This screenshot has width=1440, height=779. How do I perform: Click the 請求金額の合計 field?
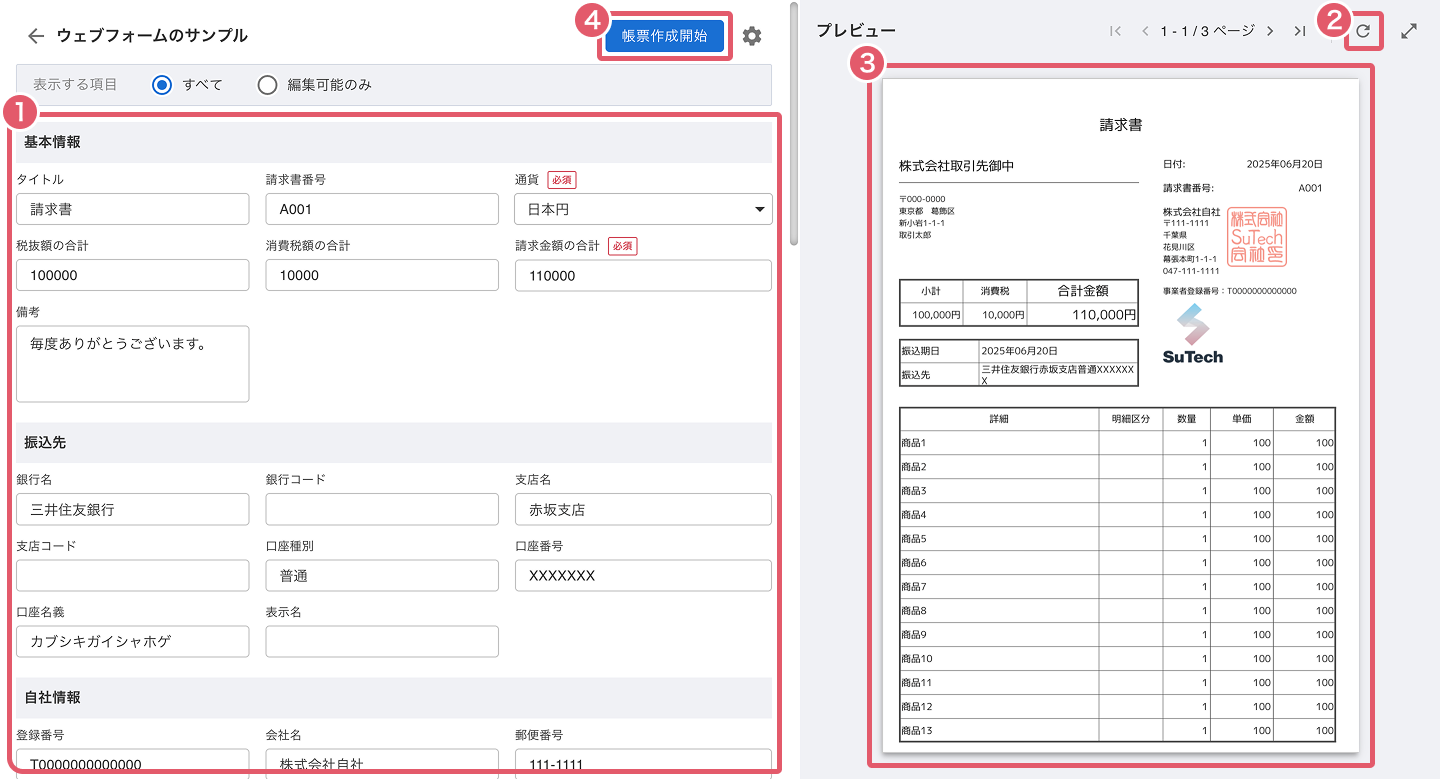643,275
